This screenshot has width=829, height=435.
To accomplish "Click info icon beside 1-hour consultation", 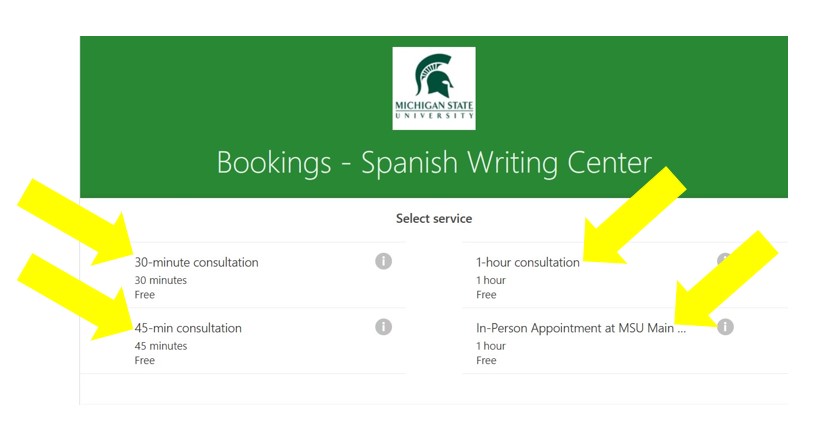I will (723, 260).
